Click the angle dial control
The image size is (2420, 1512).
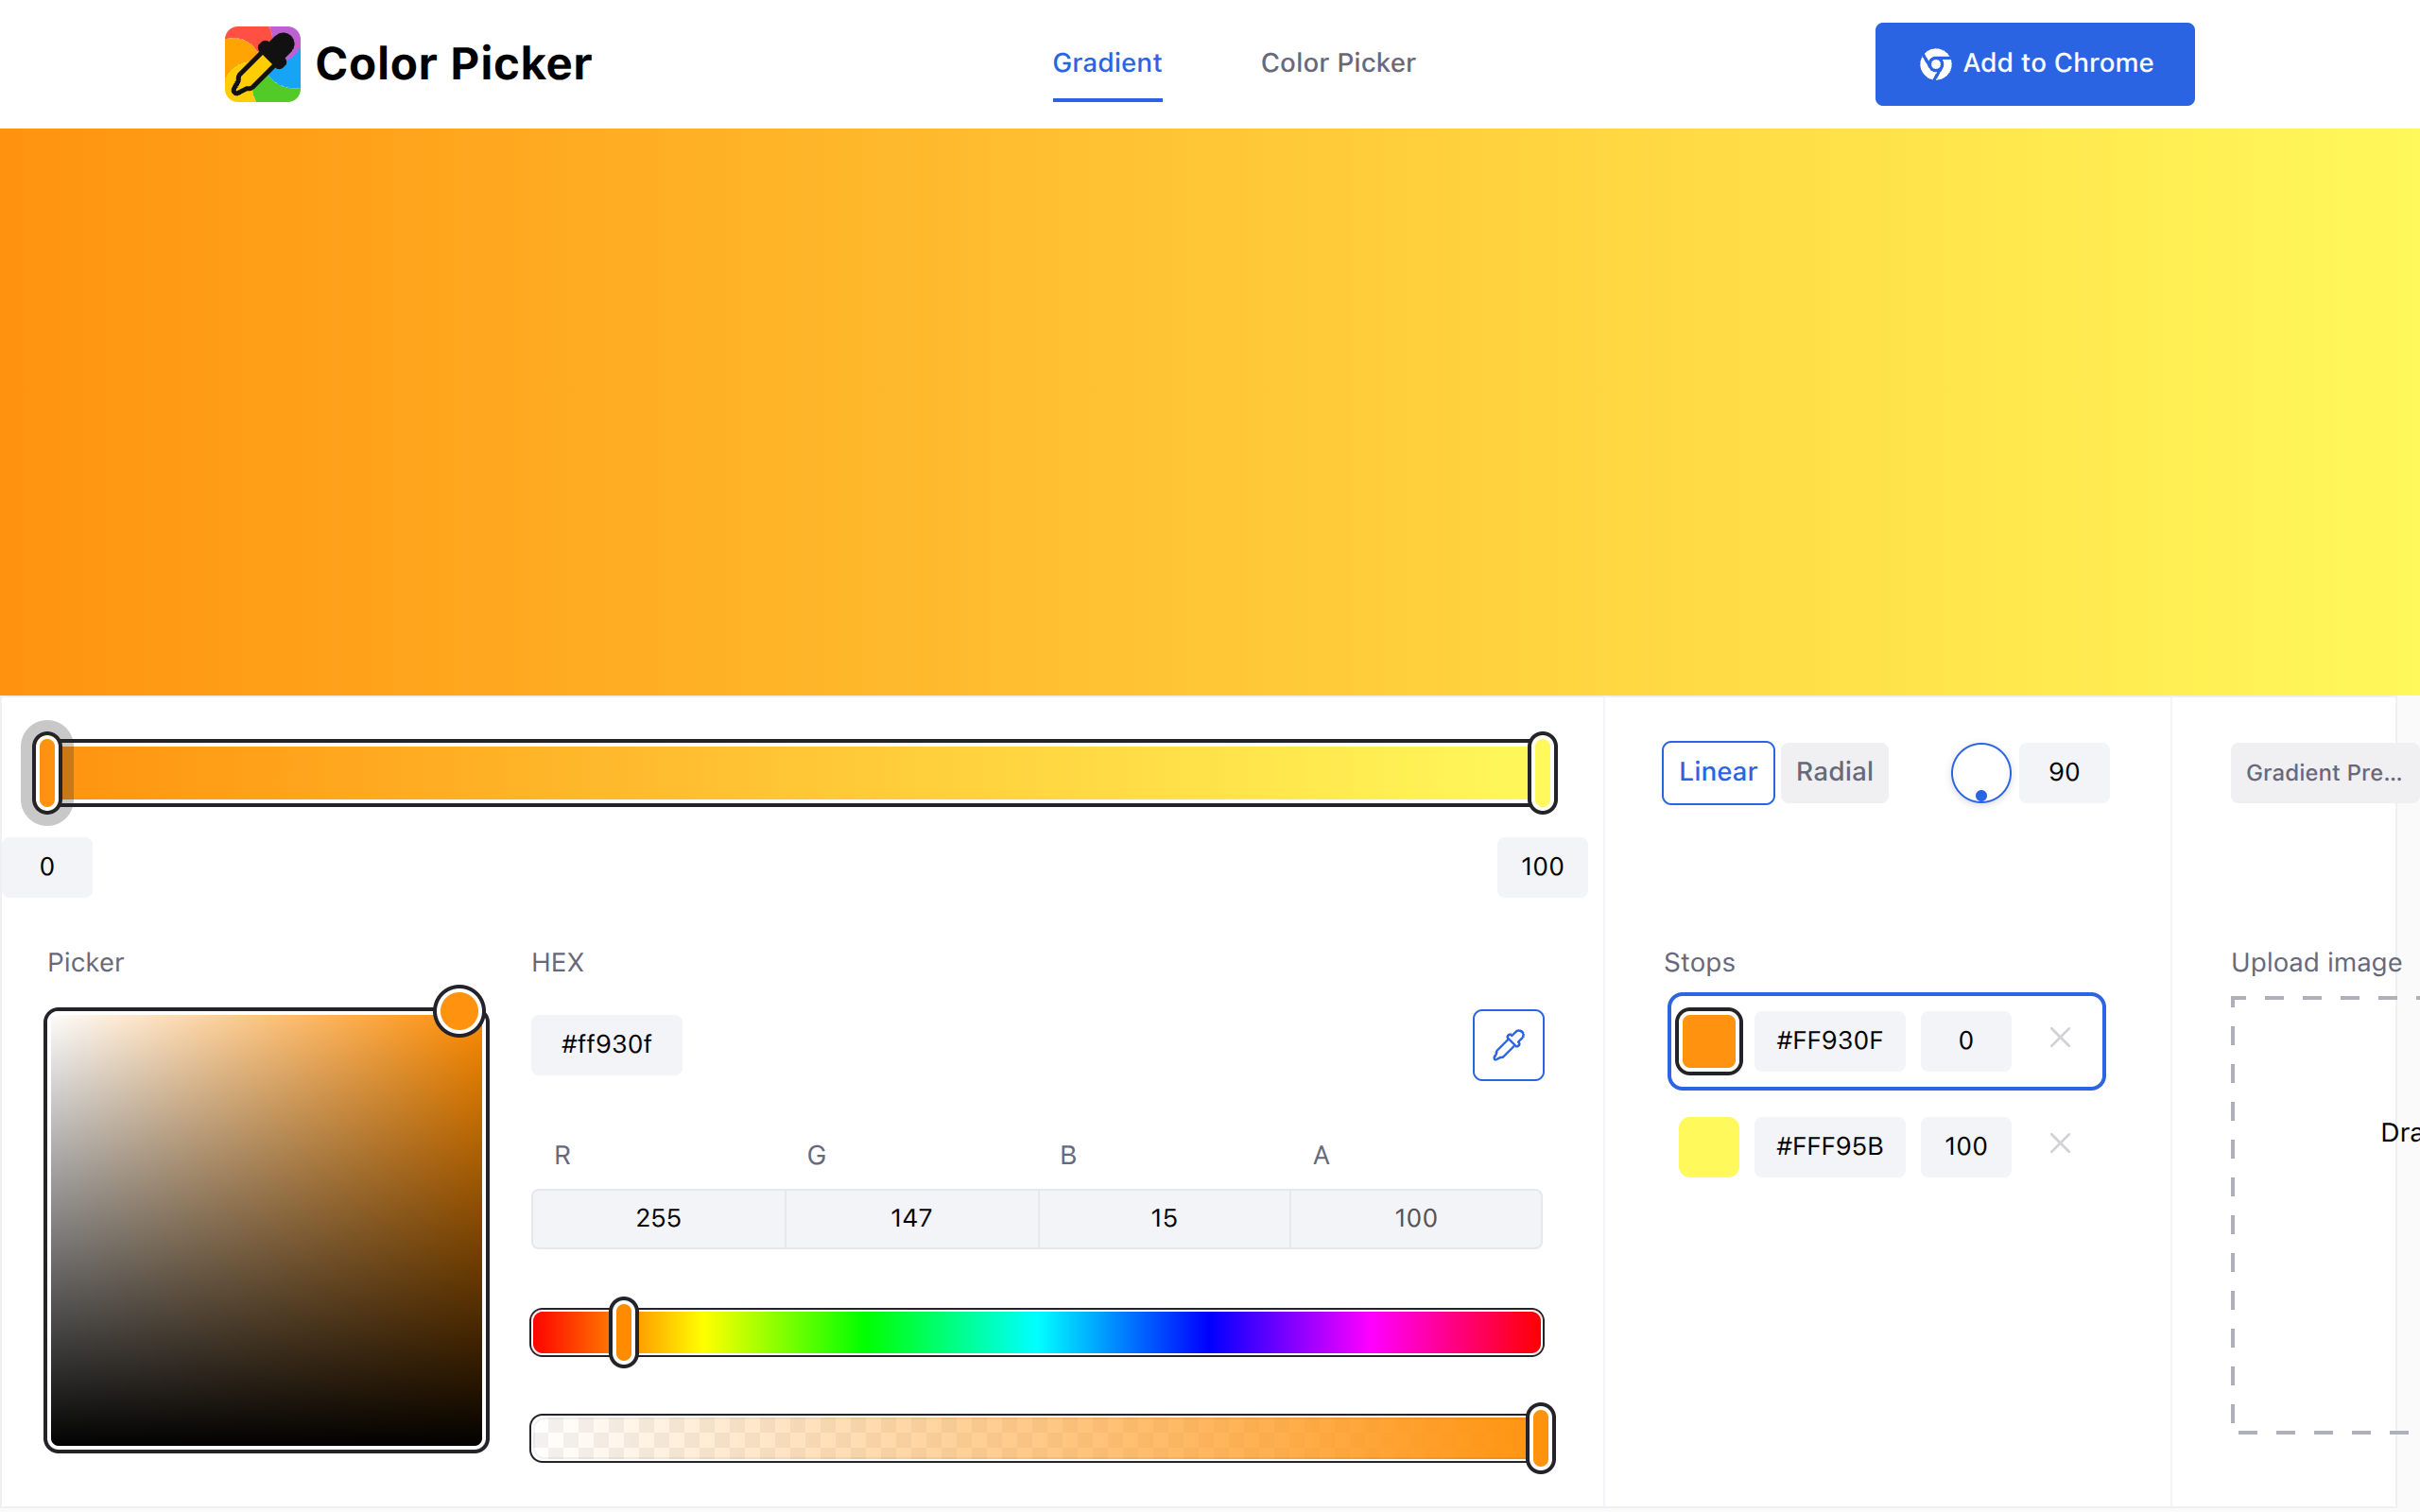tap(1981, 772)
